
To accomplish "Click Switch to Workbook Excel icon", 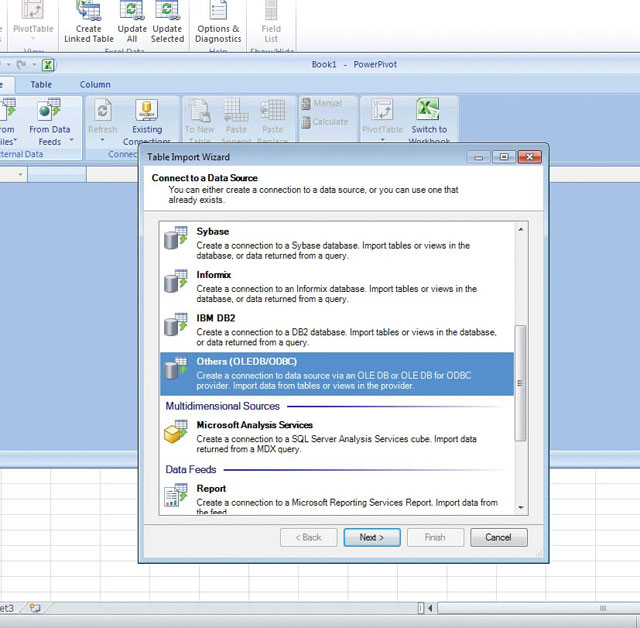I will [x=428, y=112].
